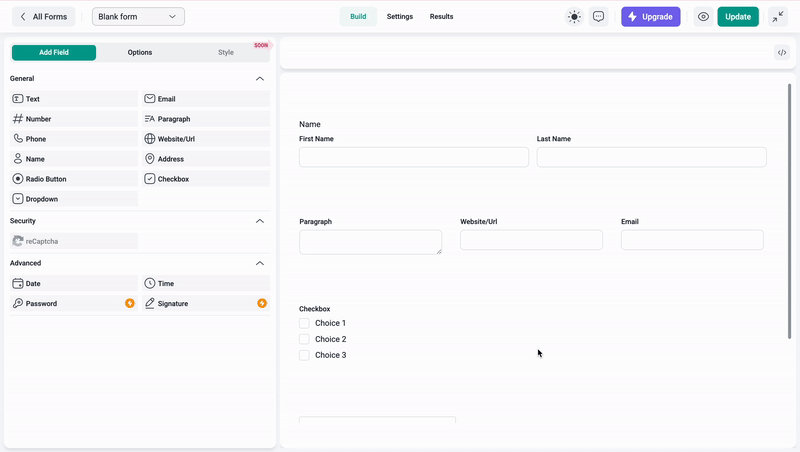The width and height of the screenshot is (800, 452).
Task: Click the Website/Url input in the form
Action: 531,240
